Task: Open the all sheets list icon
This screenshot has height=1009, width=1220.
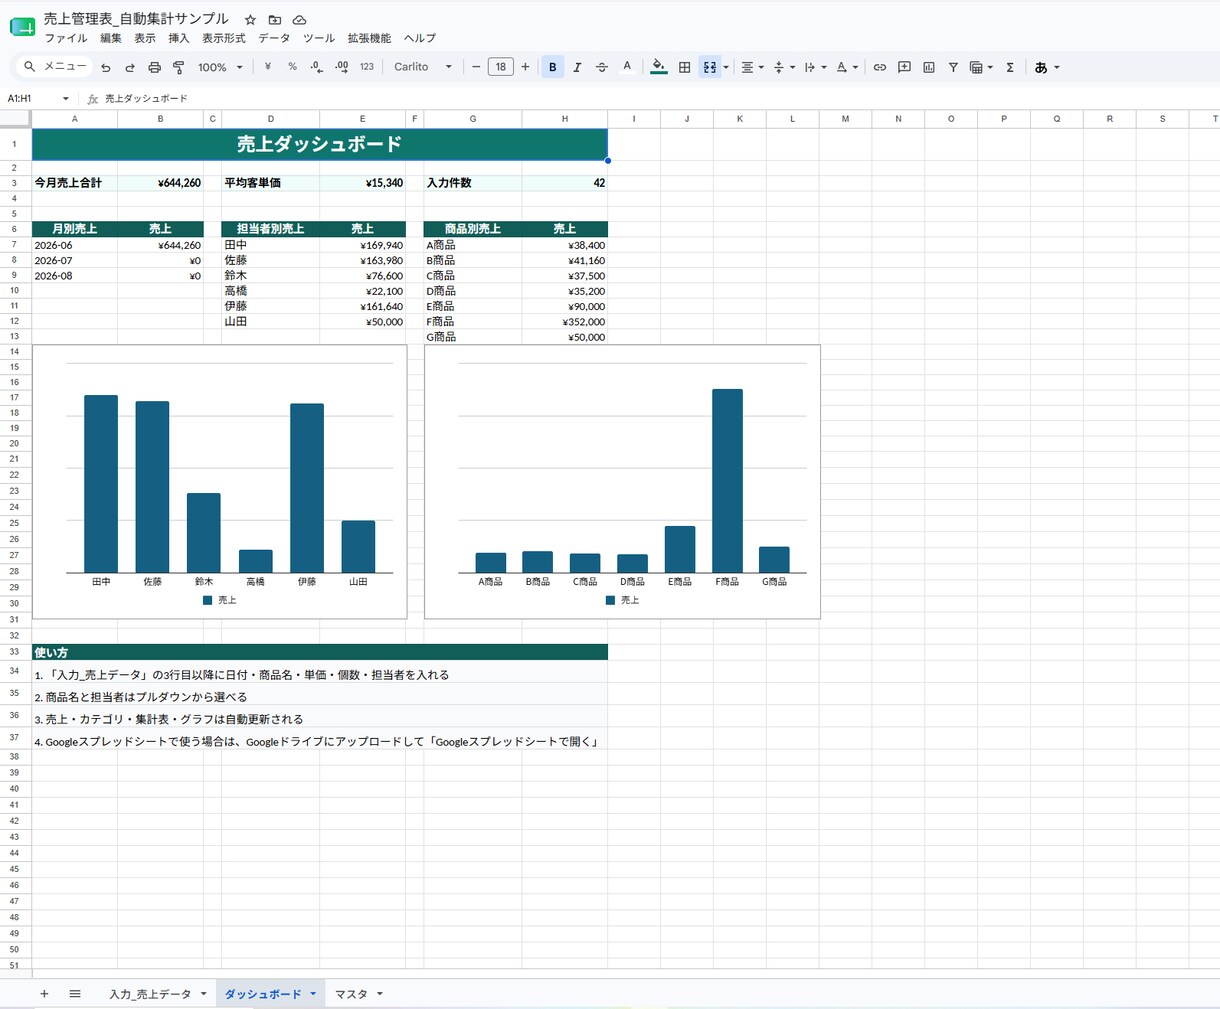Action: coord(75,994)
